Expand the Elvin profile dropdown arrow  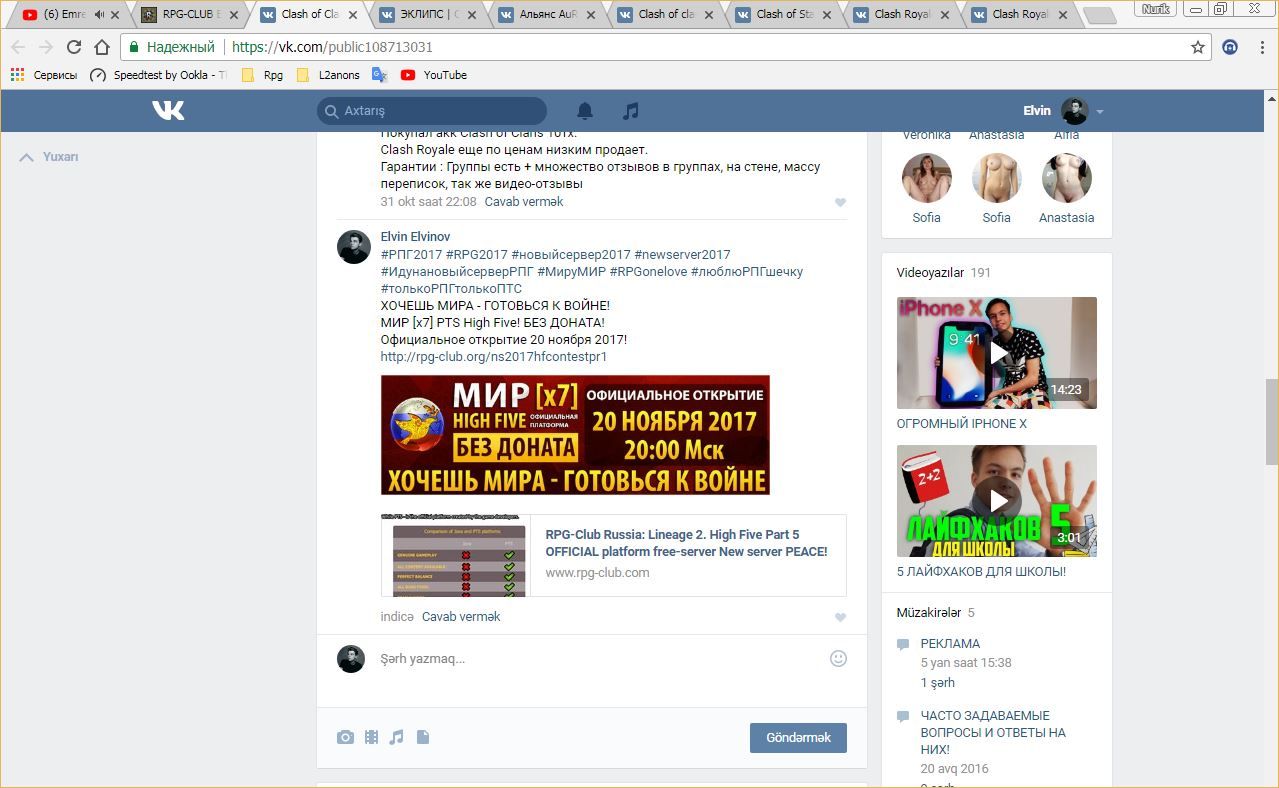pyautogui.click(x=1100, y=112)
